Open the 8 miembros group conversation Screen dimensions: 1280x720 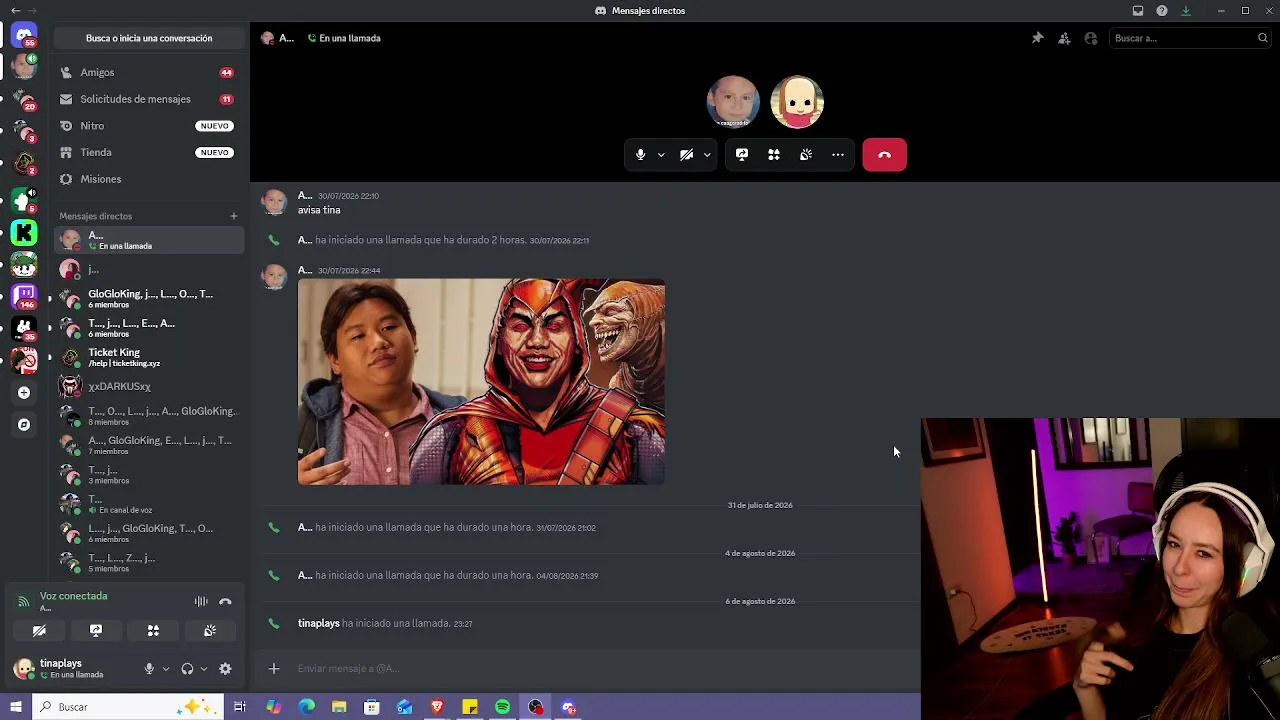coord(149,415)
